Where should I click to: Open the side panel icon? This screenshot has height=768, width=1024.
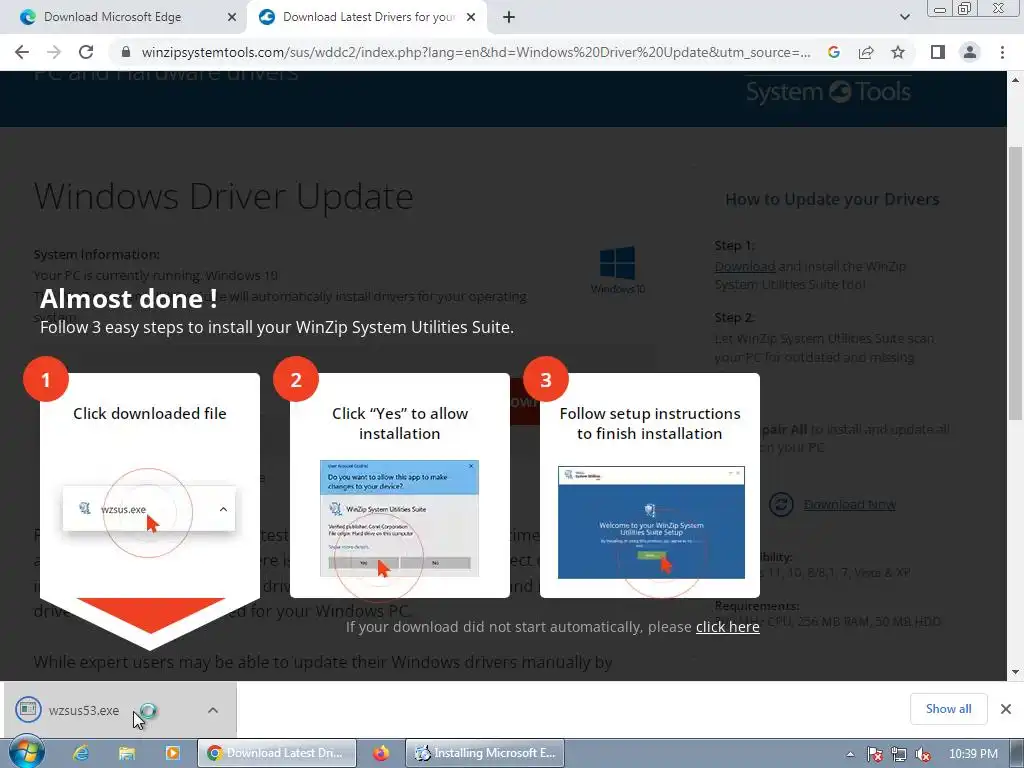tap(938, 52)
